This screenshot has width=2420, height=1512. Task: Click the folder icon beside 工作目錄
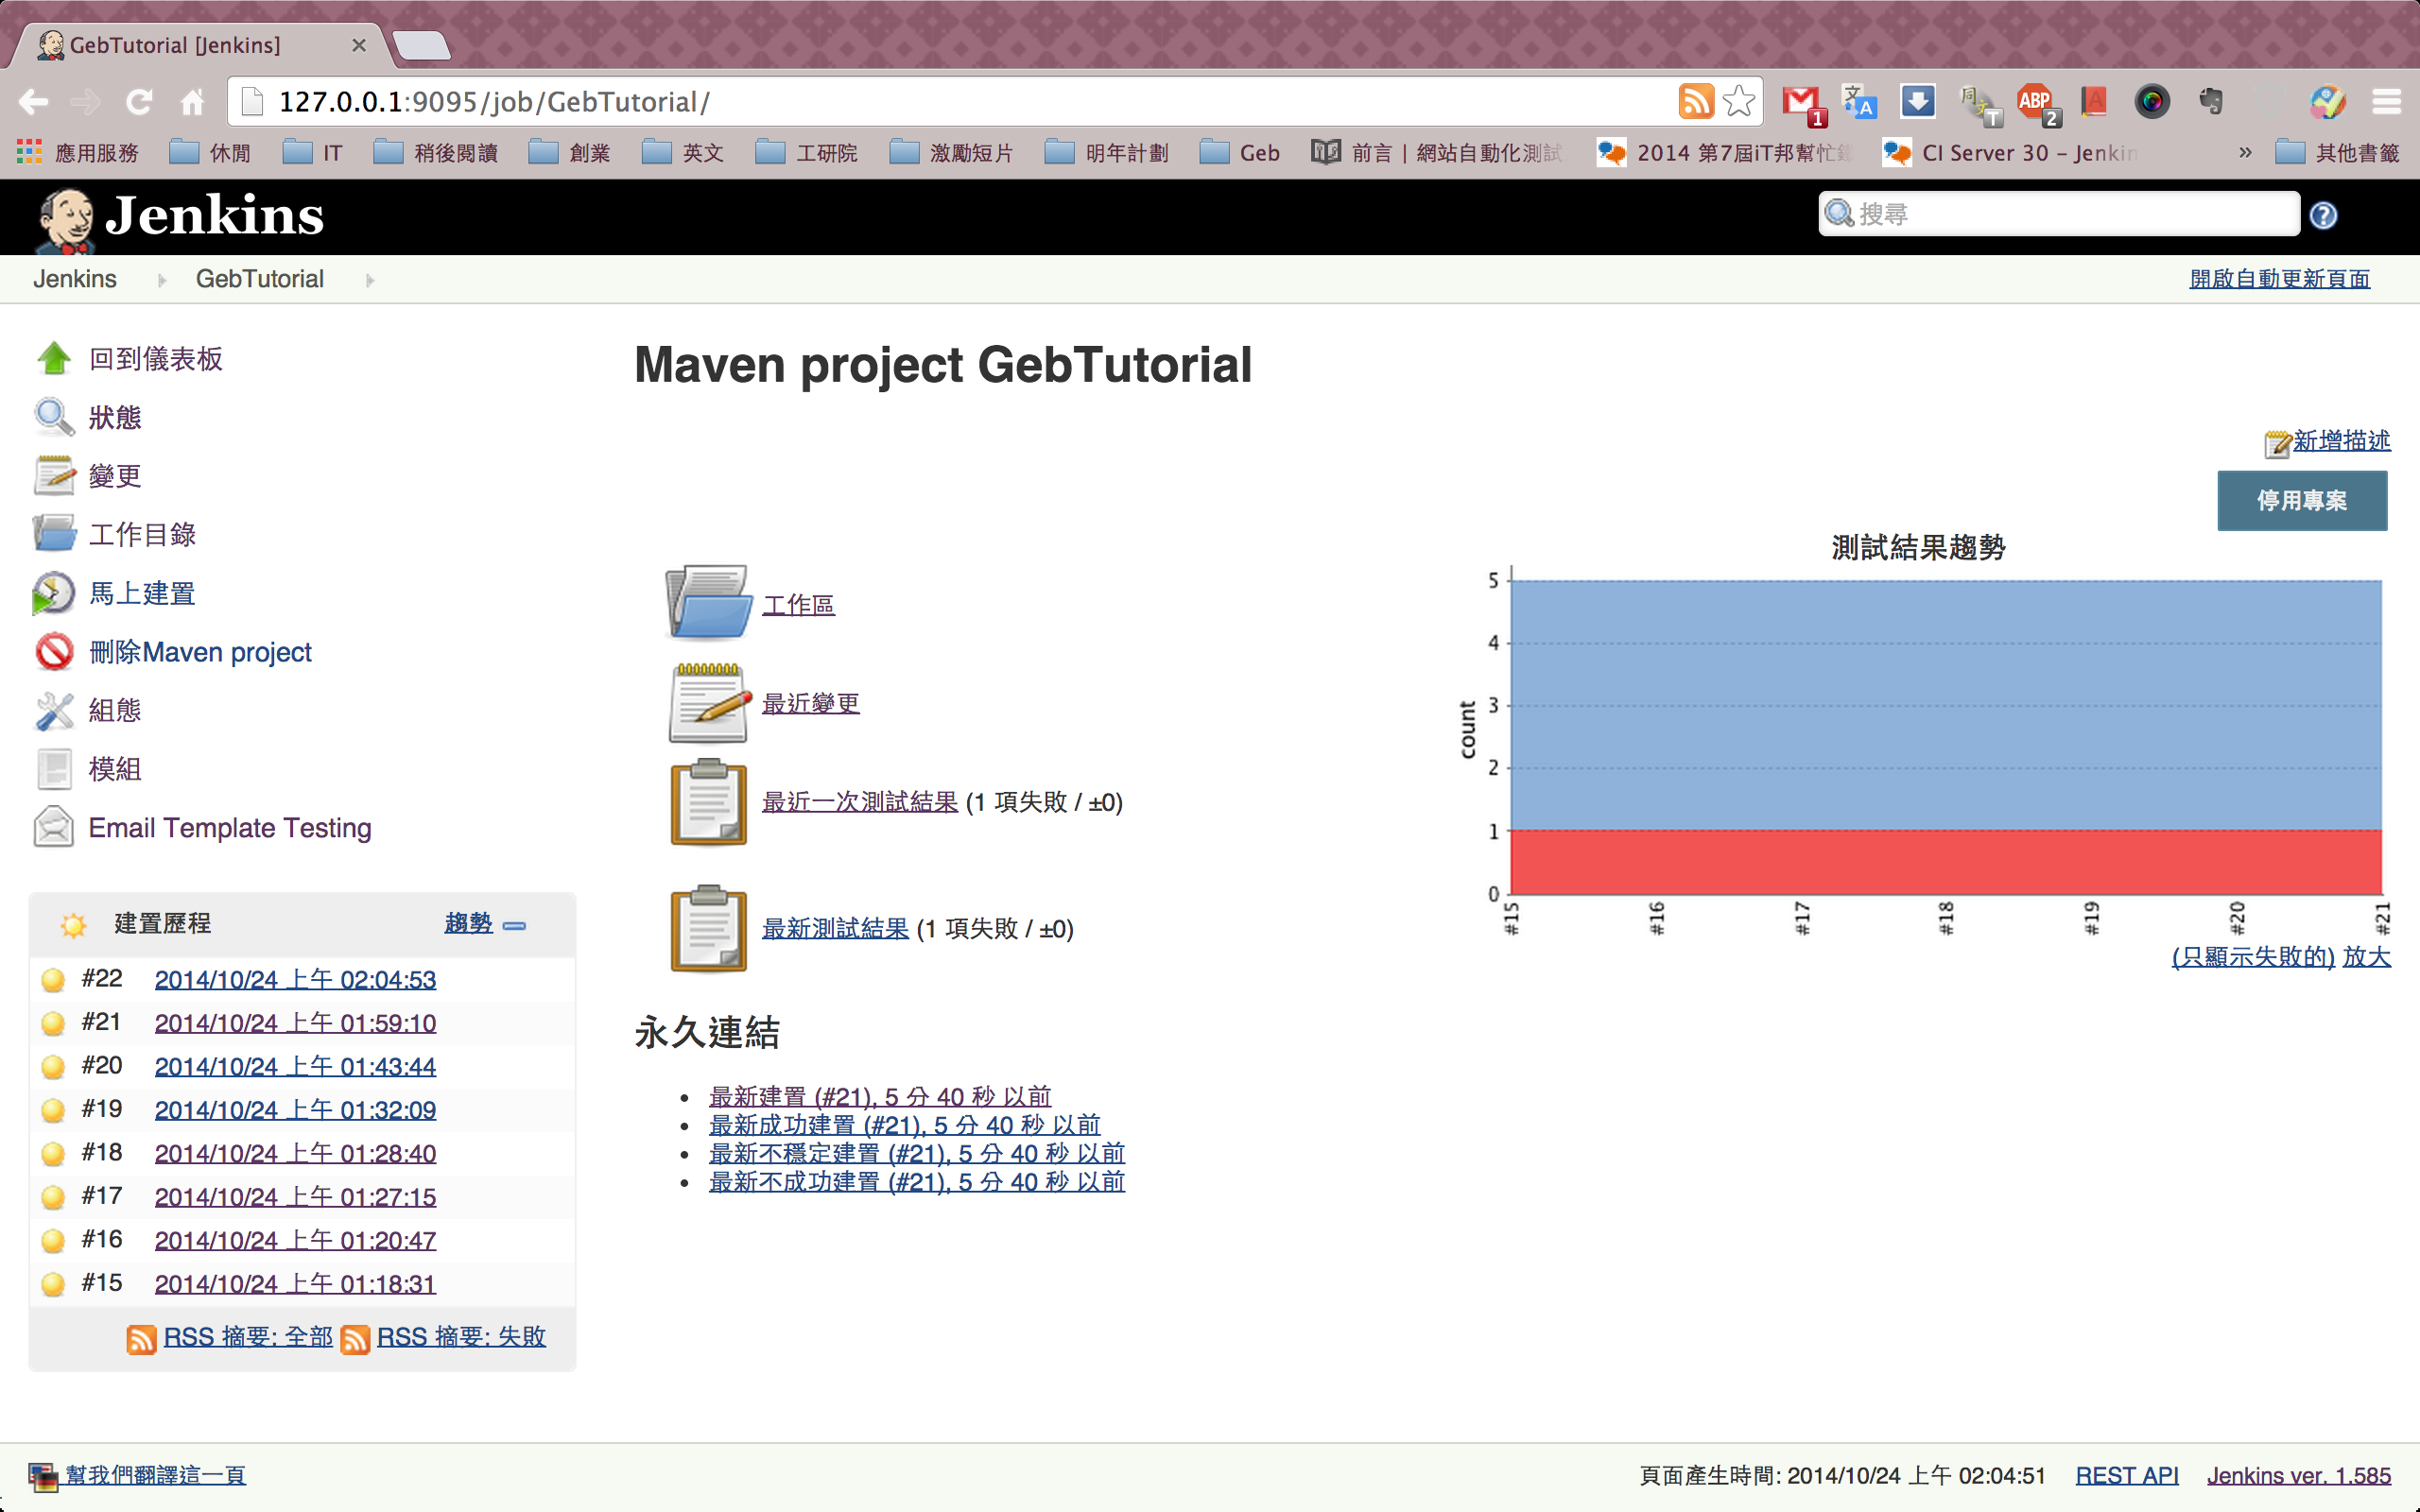tap(54, 534)
